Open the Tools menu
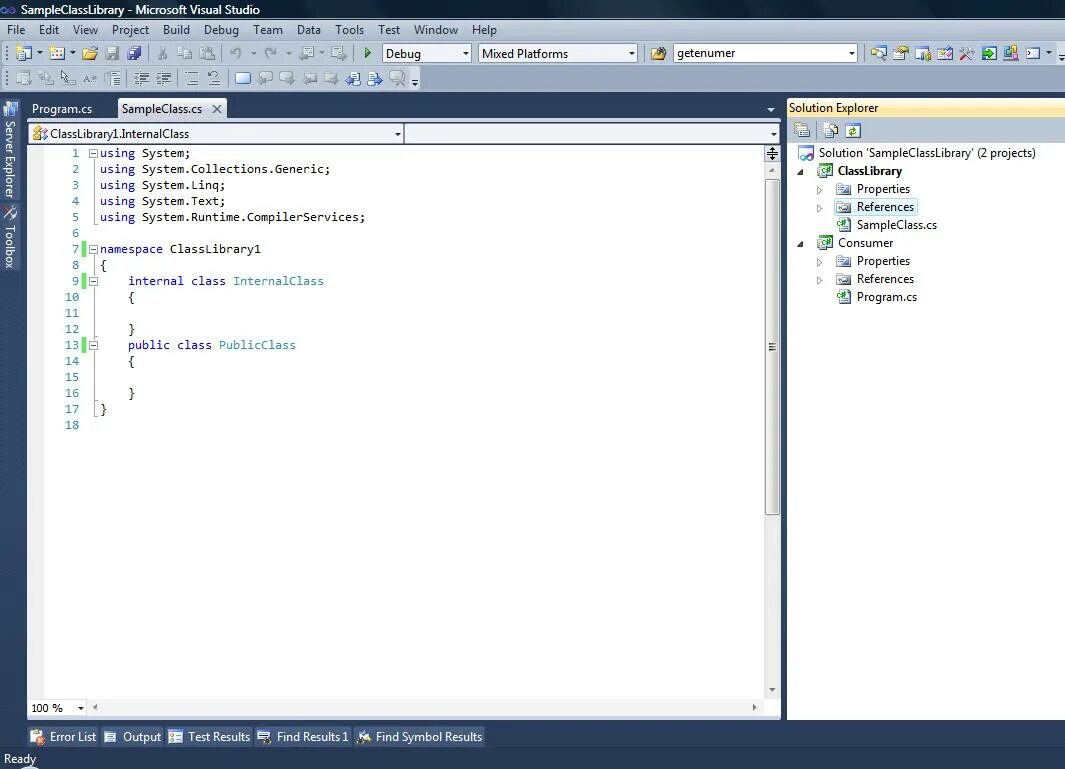Image resolution: width=1065 pixels, height=769 pixels. pos(349,30)
